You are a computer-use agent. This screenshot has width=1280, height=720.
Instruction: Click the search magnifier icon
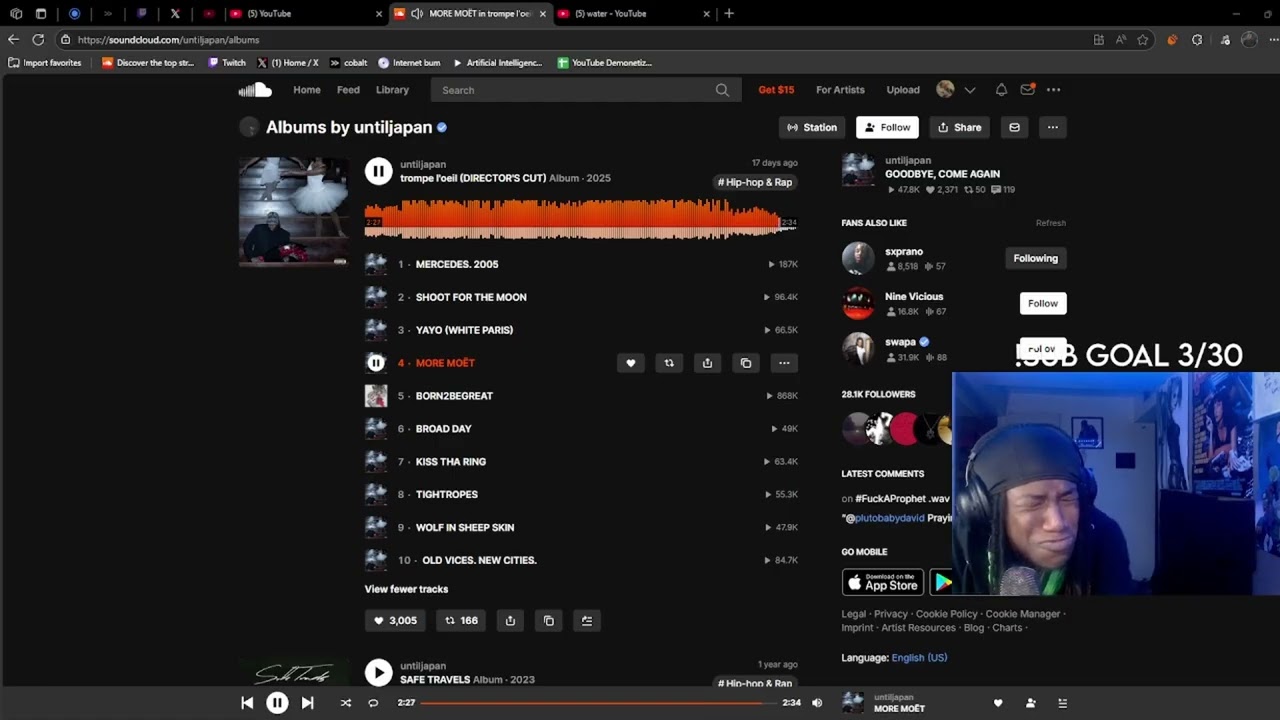pyautogui.click(x=722, y=90)
